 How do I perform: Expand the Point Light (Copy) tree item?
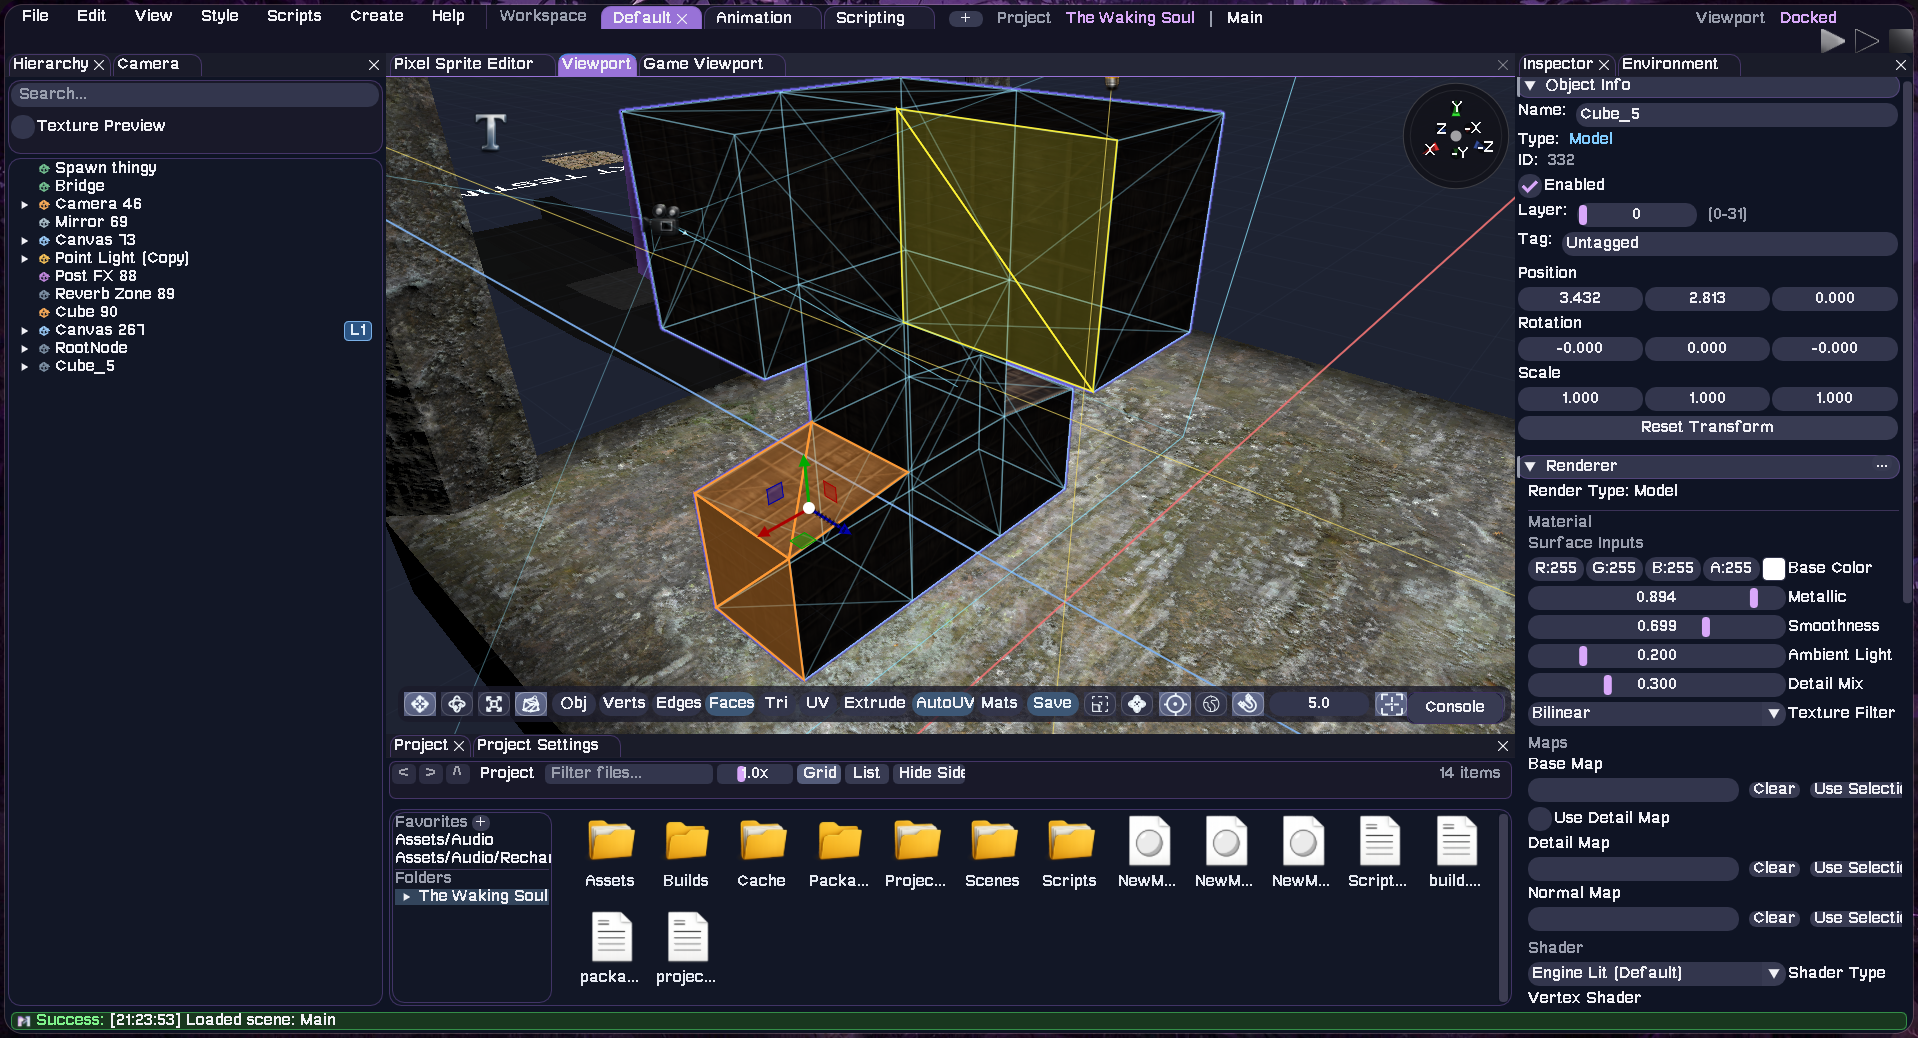[24, 258]
